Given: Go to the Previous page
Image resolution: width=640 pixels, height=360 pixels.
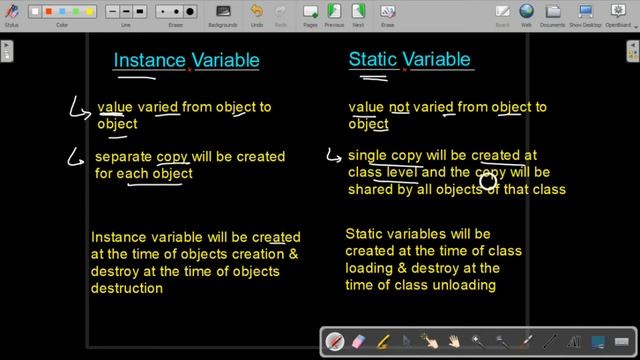Looking at the screenshot, I should click(x=334, y=15).
